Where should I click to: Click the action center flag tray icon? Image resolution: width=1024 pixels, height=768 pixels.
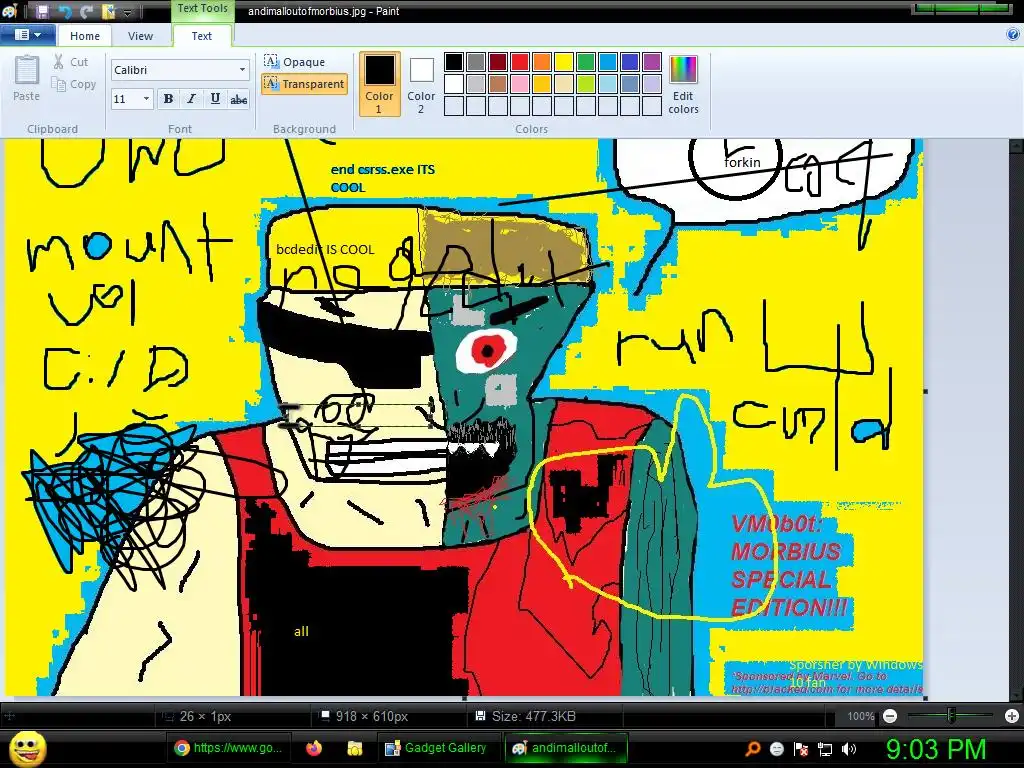(x=801, y=749)
